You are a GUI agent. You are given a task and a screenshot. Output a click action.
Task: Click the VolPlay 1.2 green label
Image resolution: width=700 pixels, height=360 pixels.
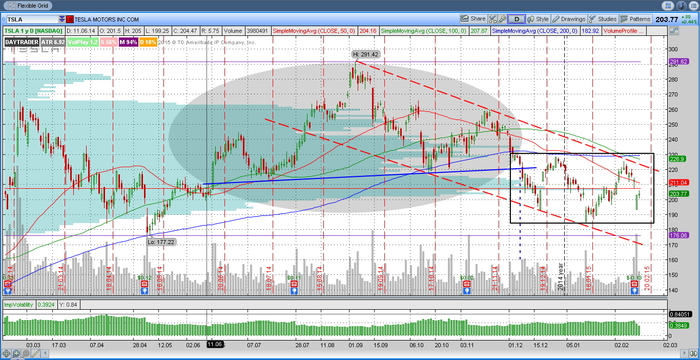coord(83,42)
